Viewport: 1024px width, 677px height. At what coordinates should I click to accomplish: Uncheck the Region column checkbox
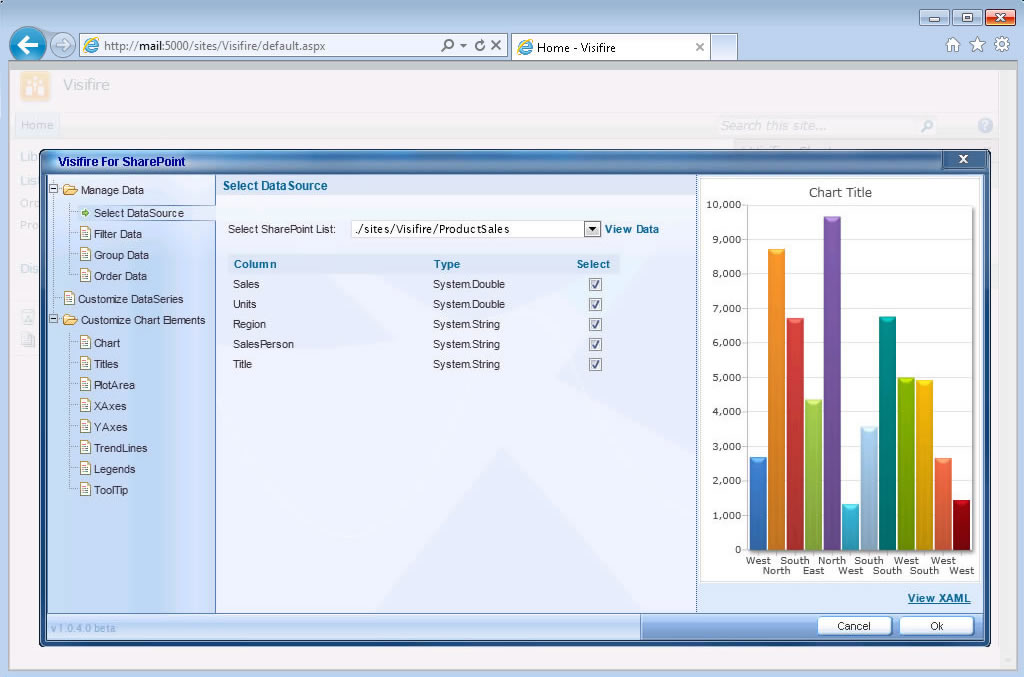click(x=595, y=324)
